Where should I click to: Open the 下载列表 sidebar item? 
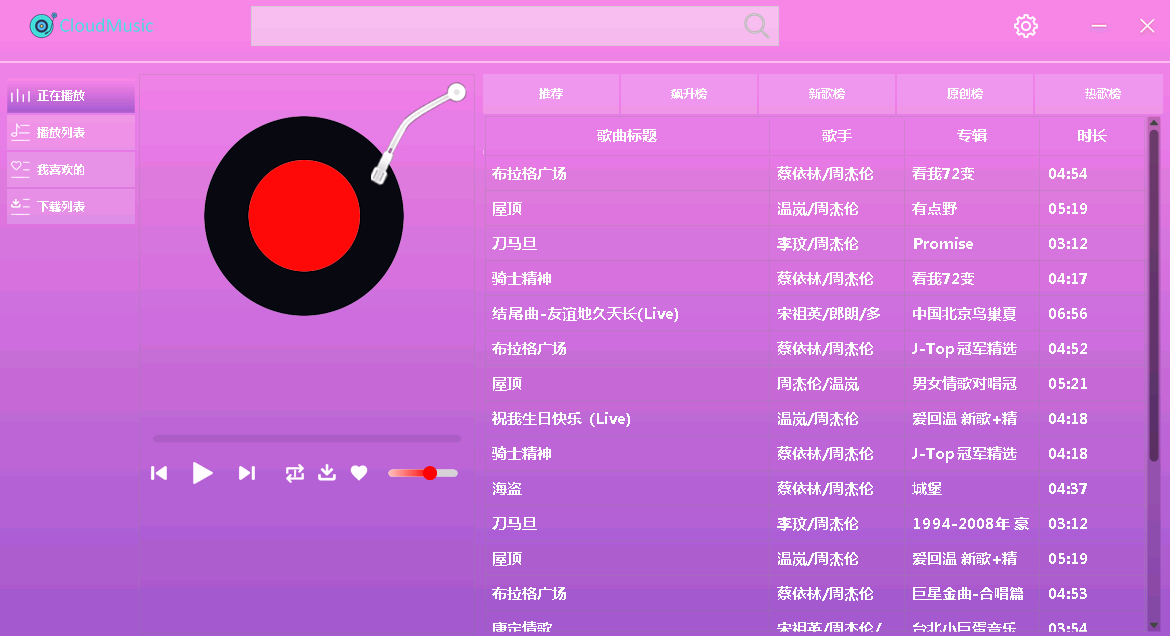point(71,206)
